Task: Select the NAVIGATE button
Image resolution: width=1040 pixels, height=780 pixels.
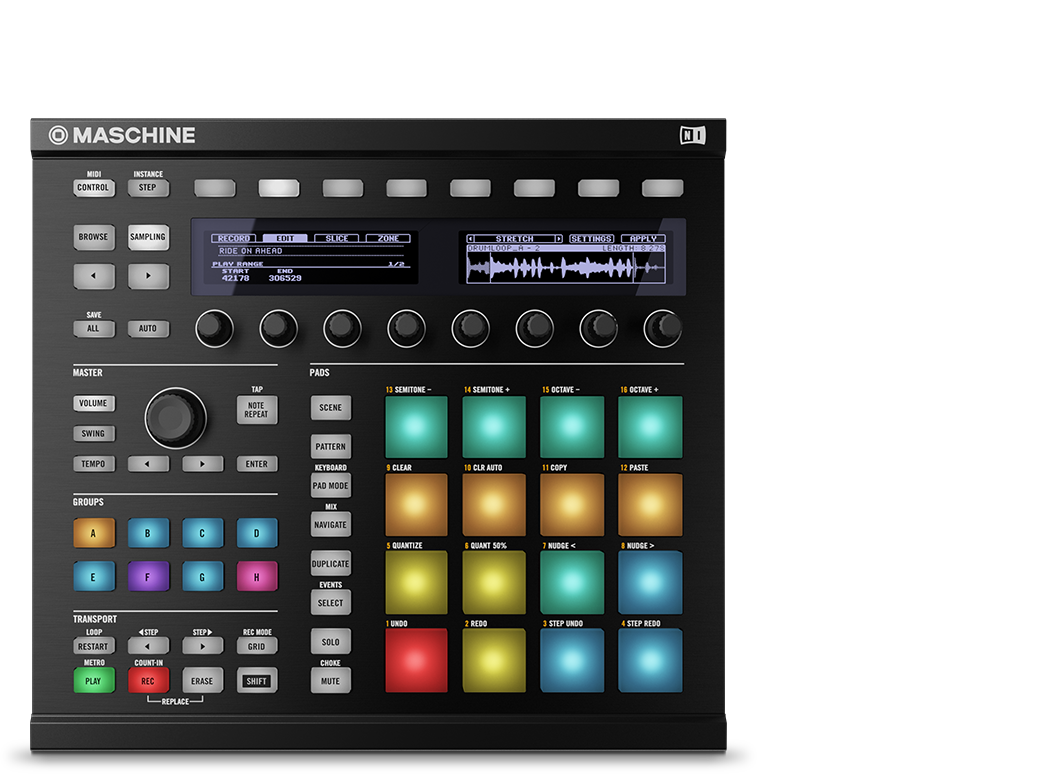Action: click(330, 525)
